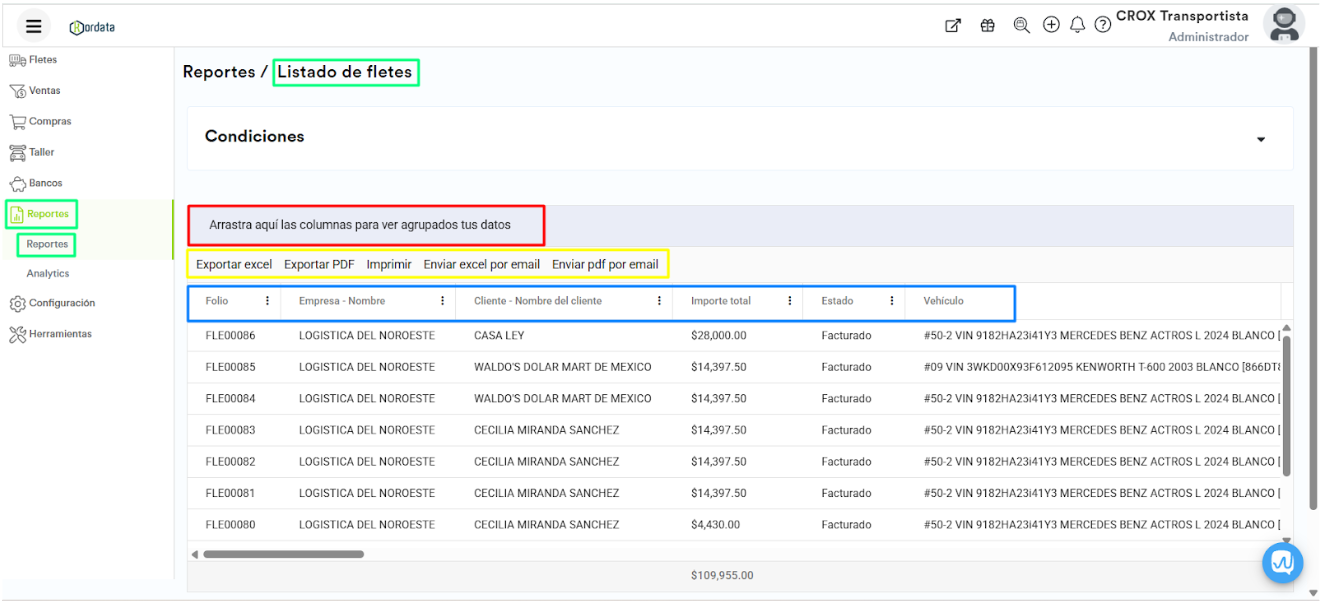Click the table horizontal scrollbar

coord(283,554)
